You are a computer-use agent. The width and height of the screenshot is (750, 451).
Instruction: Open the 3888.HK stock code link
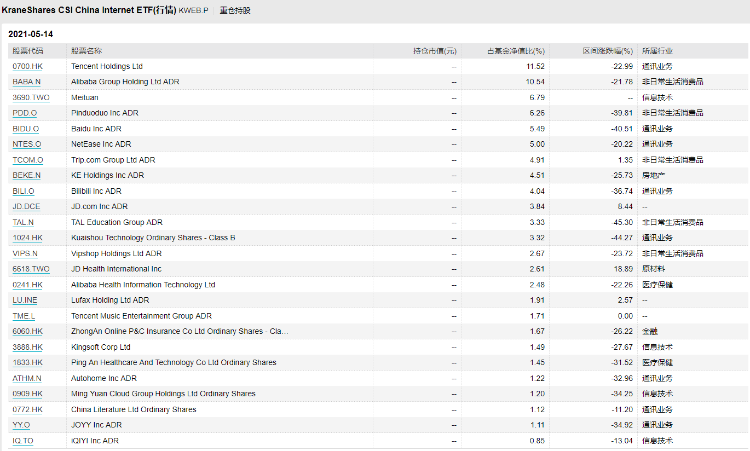[x=27, y=347]
